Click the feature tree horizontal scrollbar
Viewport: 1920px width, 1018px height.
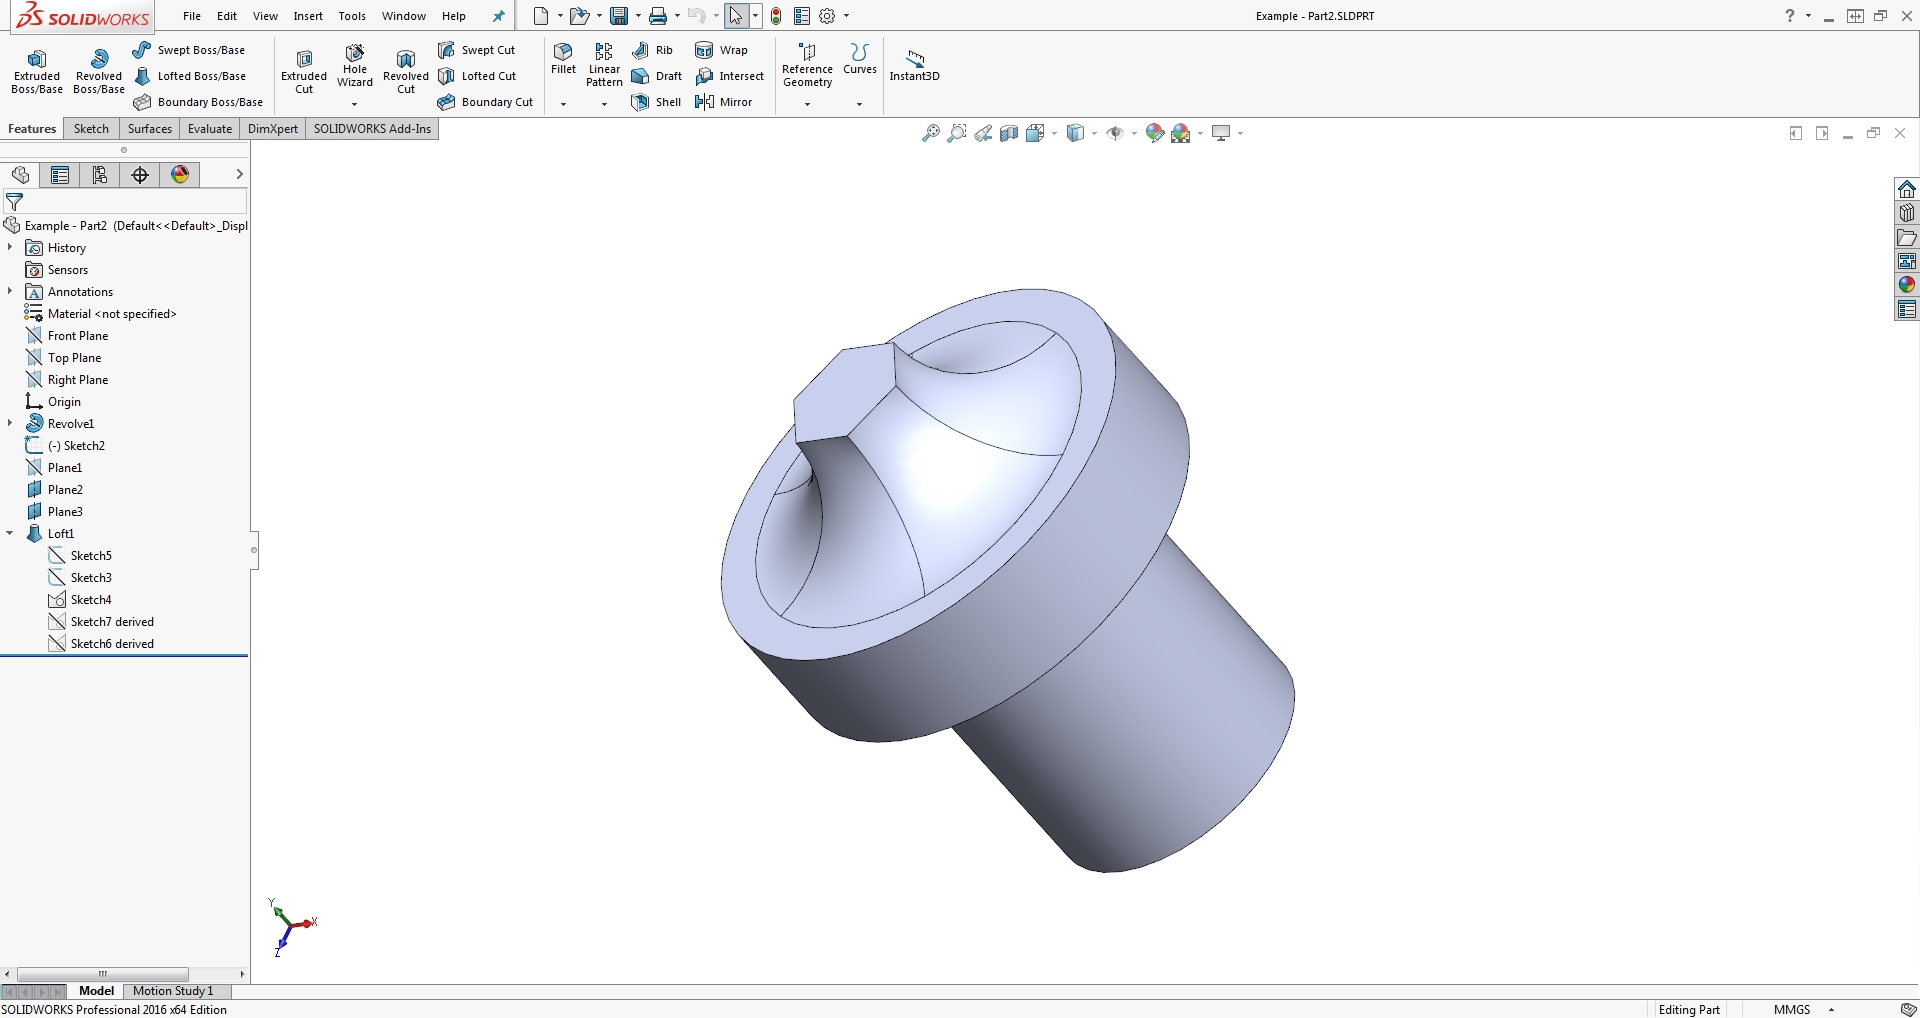click(103, 974)
